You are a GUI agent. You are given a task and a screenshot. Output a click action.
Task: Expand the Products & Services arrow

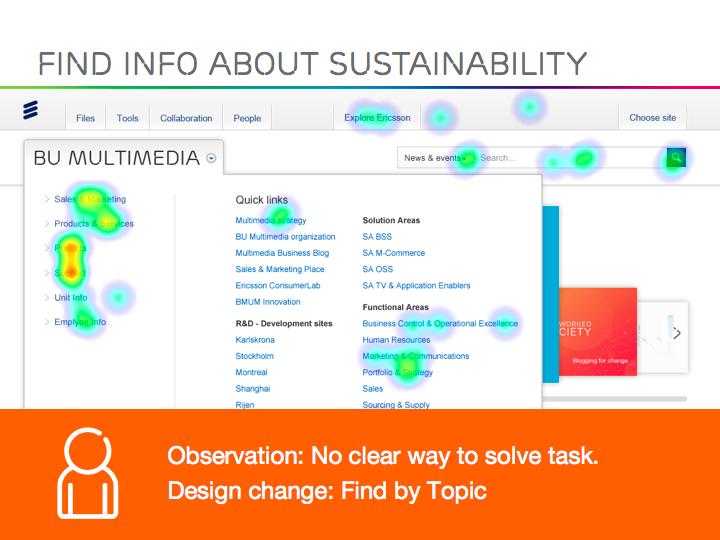(x=47, y=224)
